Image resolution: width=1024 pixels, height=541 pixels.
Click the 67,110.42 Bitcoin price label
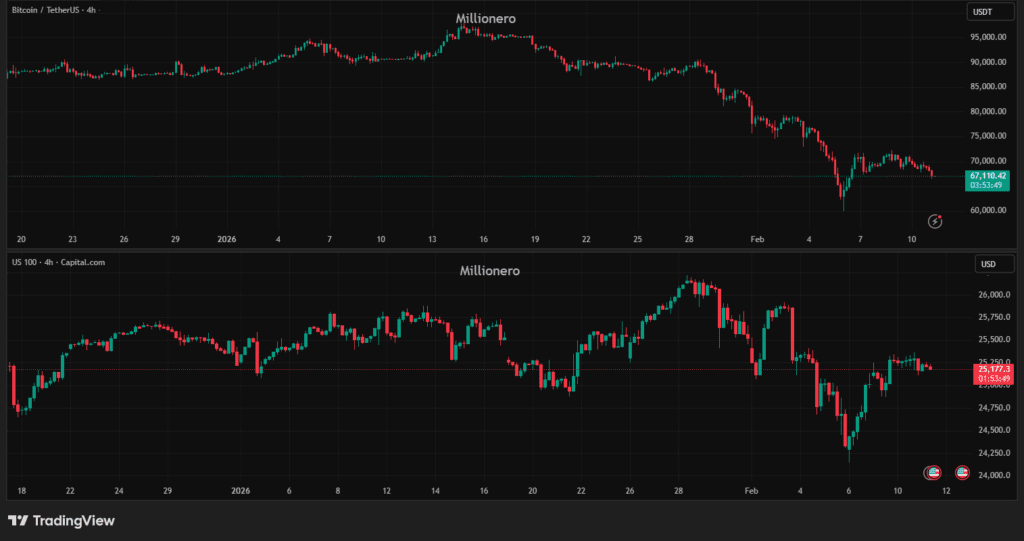988,176
